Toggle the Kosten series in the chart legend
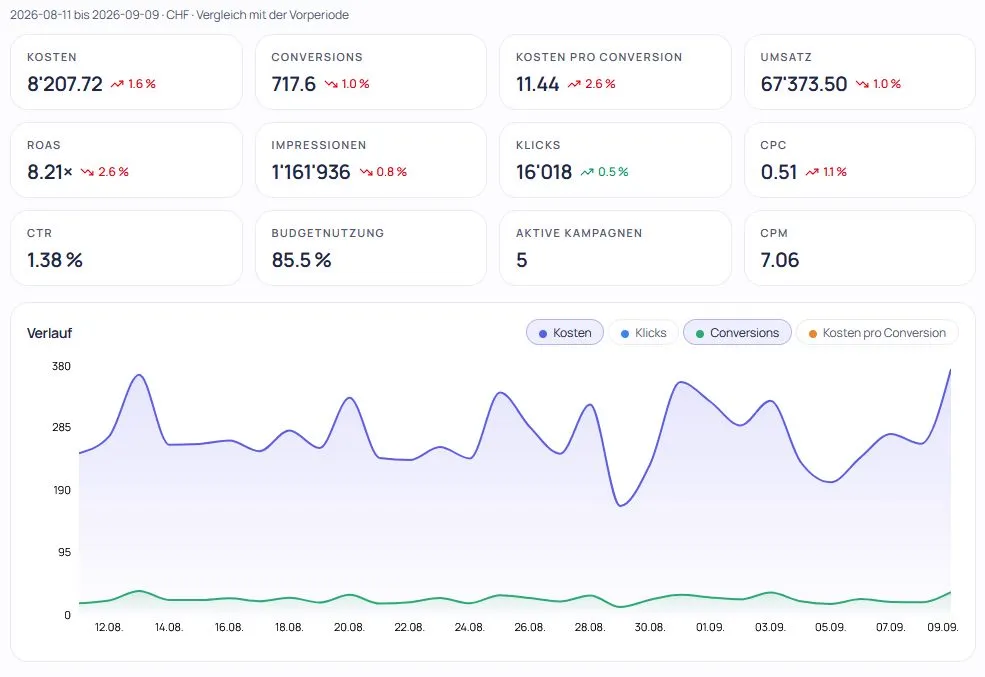 pyautogui.click(x=565, y=333)
